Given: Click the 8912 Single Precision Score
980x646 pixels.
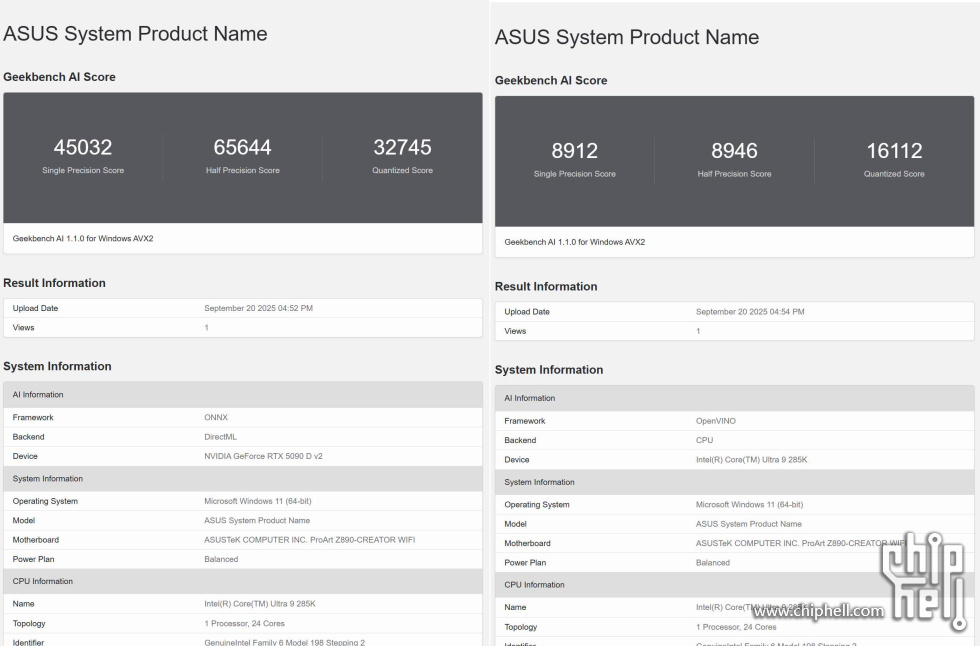Looking at the screenshot, I should pyautogui.click(x=574, y=151).
